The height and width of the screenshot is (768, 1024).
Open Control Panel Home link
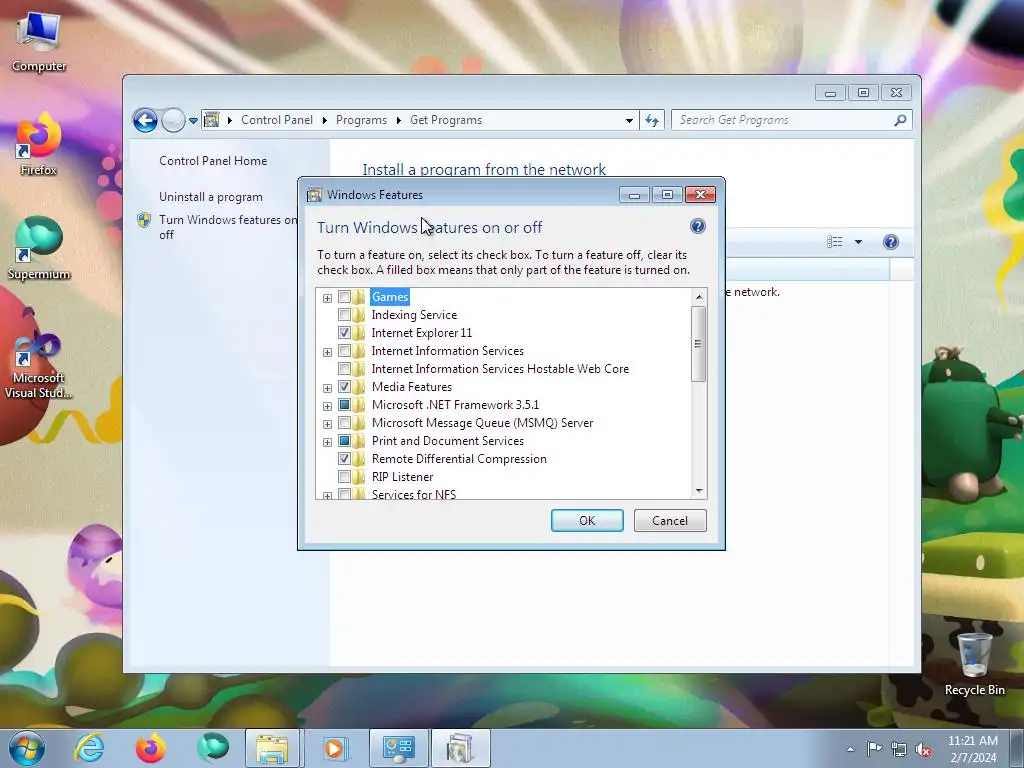(x=213, y=161)
